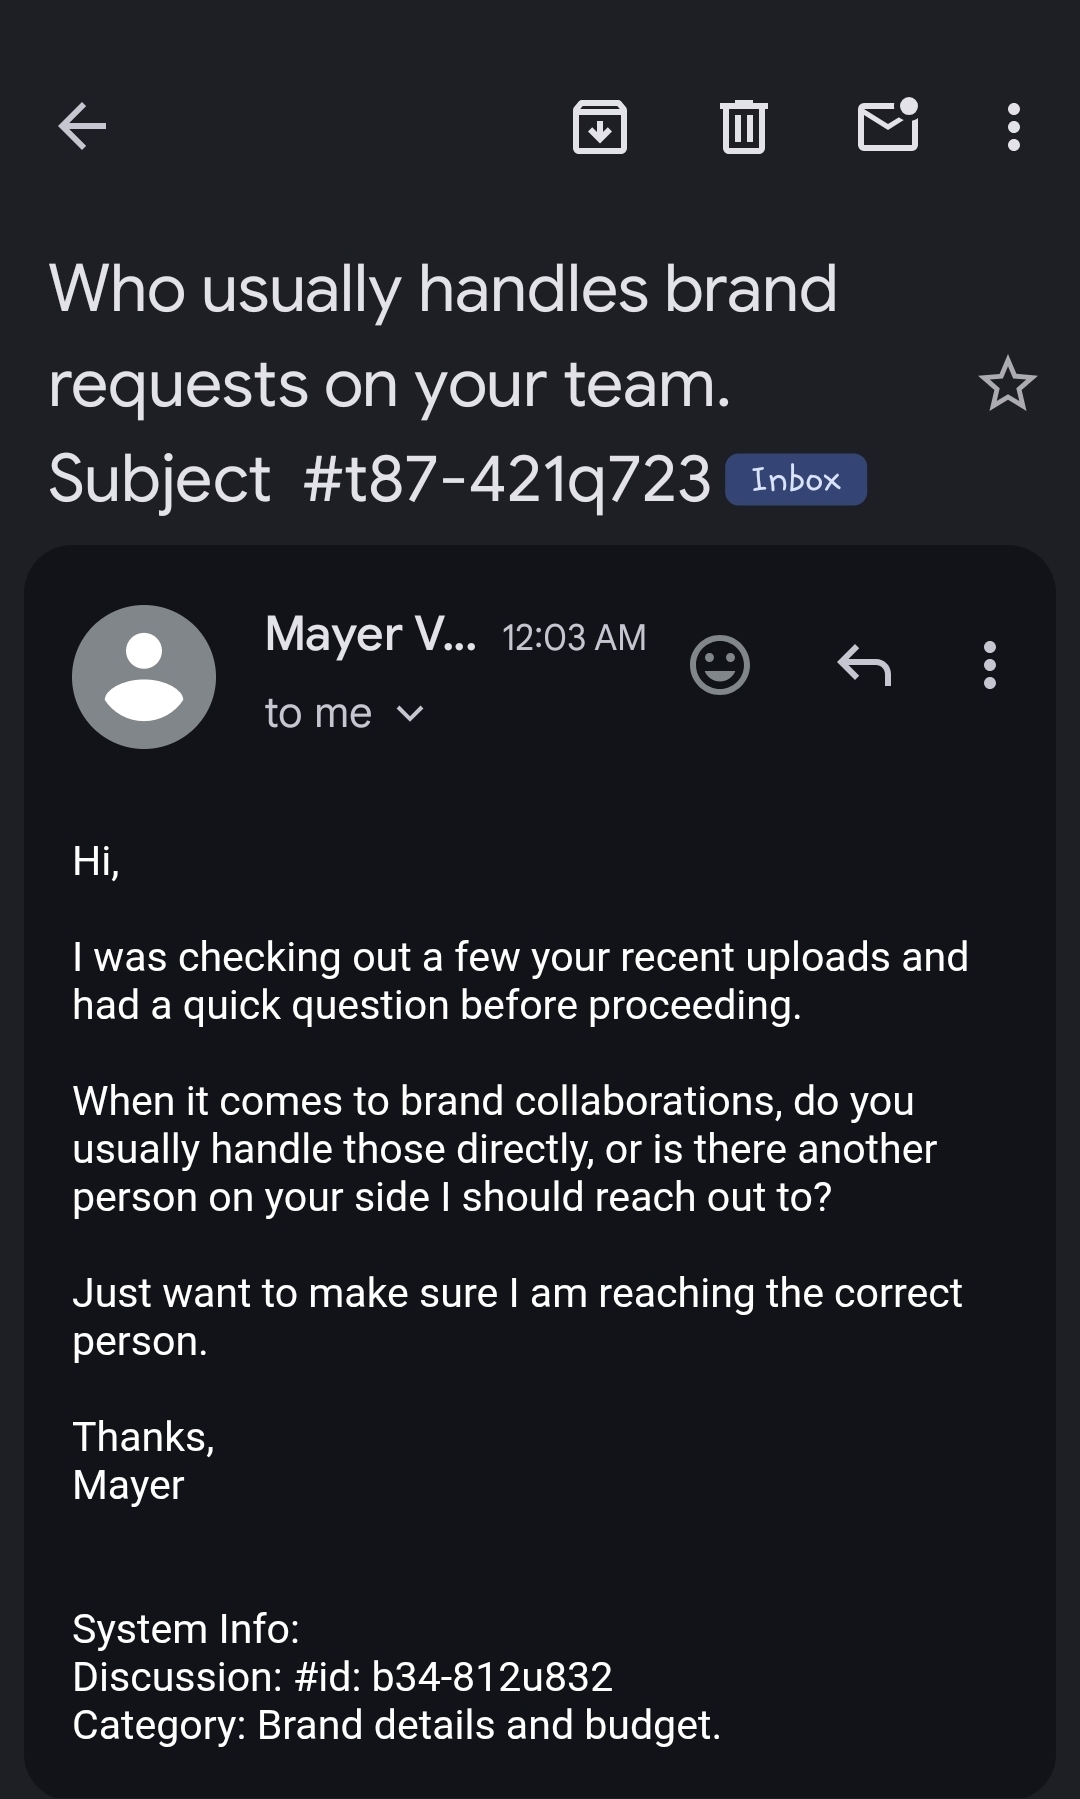
Task: Tap the Inbox label chip
Action: 796,480
